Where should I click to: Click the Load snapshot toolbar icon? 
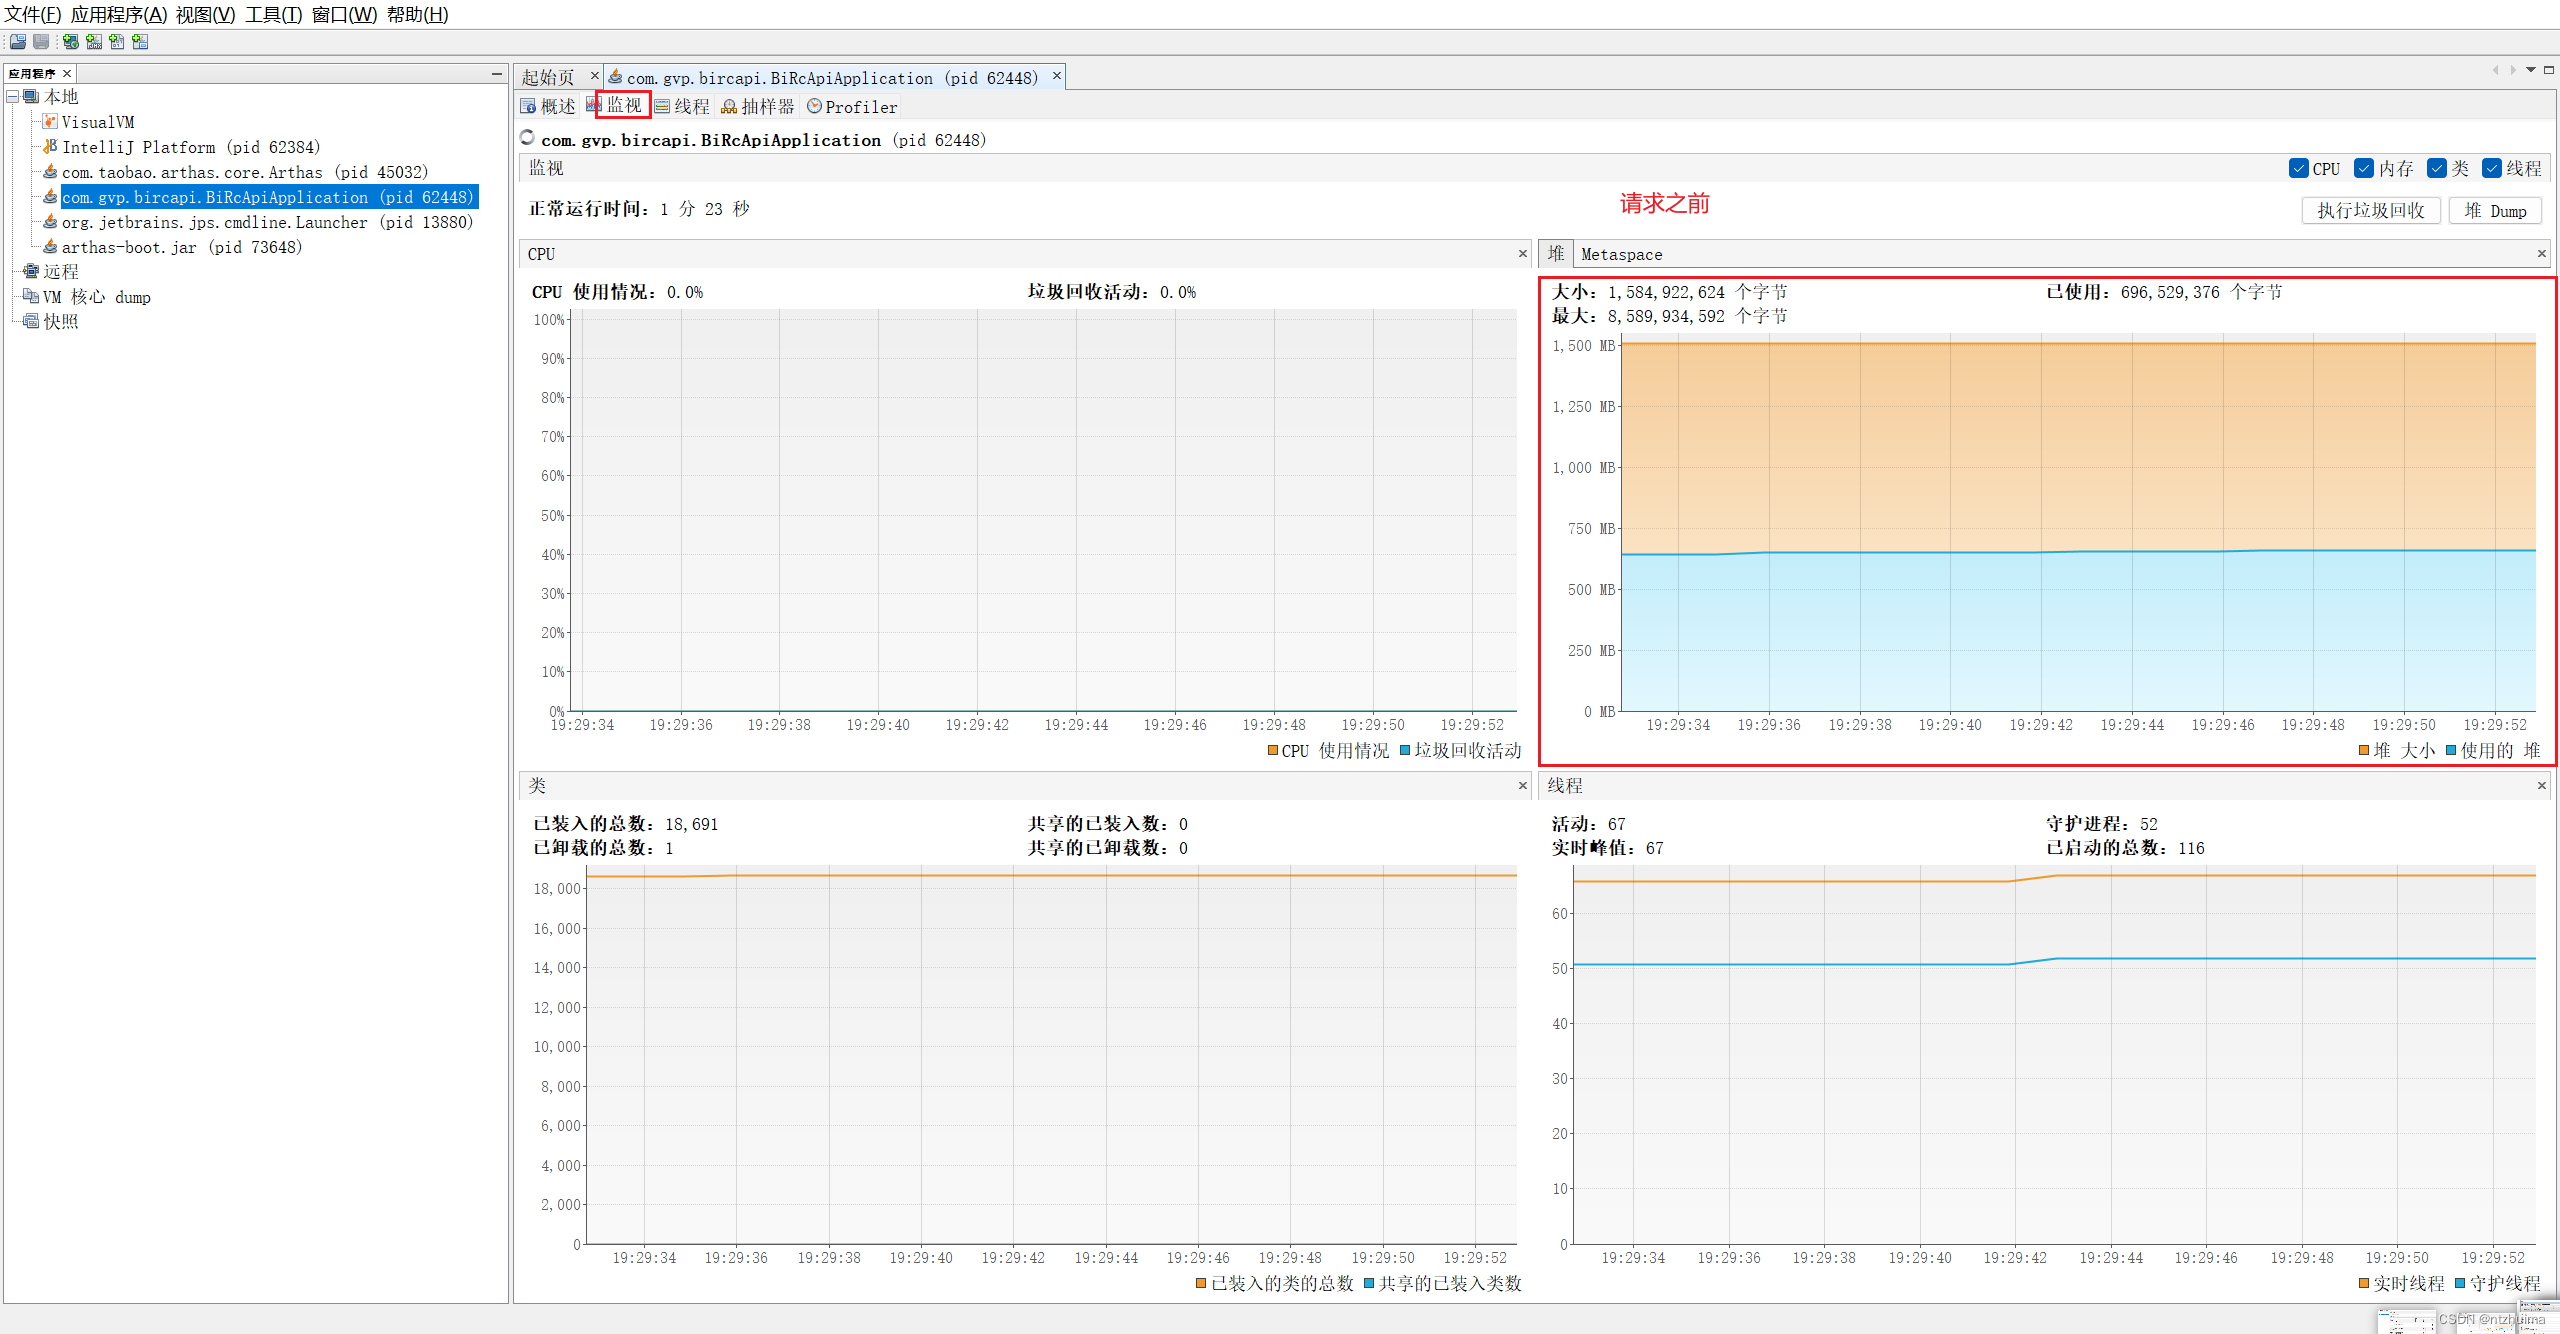coord(18,42)
